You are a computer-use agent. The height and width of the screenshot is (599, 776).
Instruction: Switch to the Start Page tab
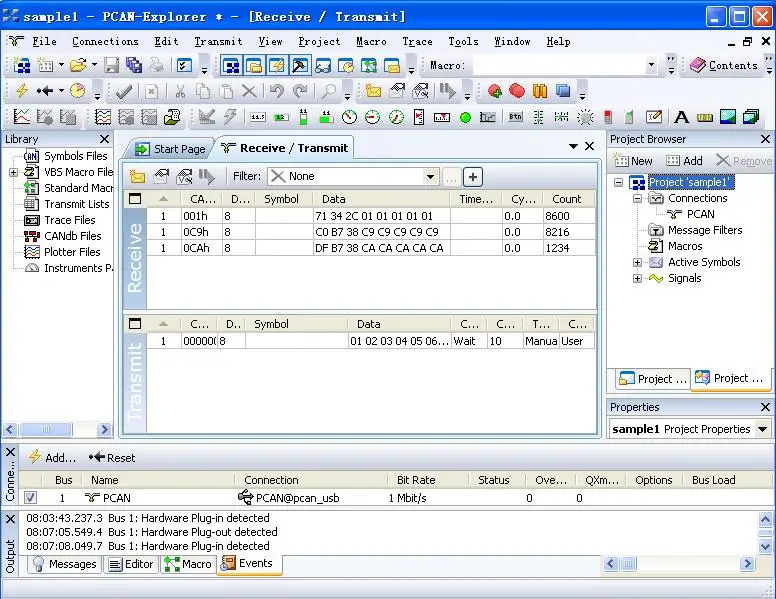pos(171,149)
